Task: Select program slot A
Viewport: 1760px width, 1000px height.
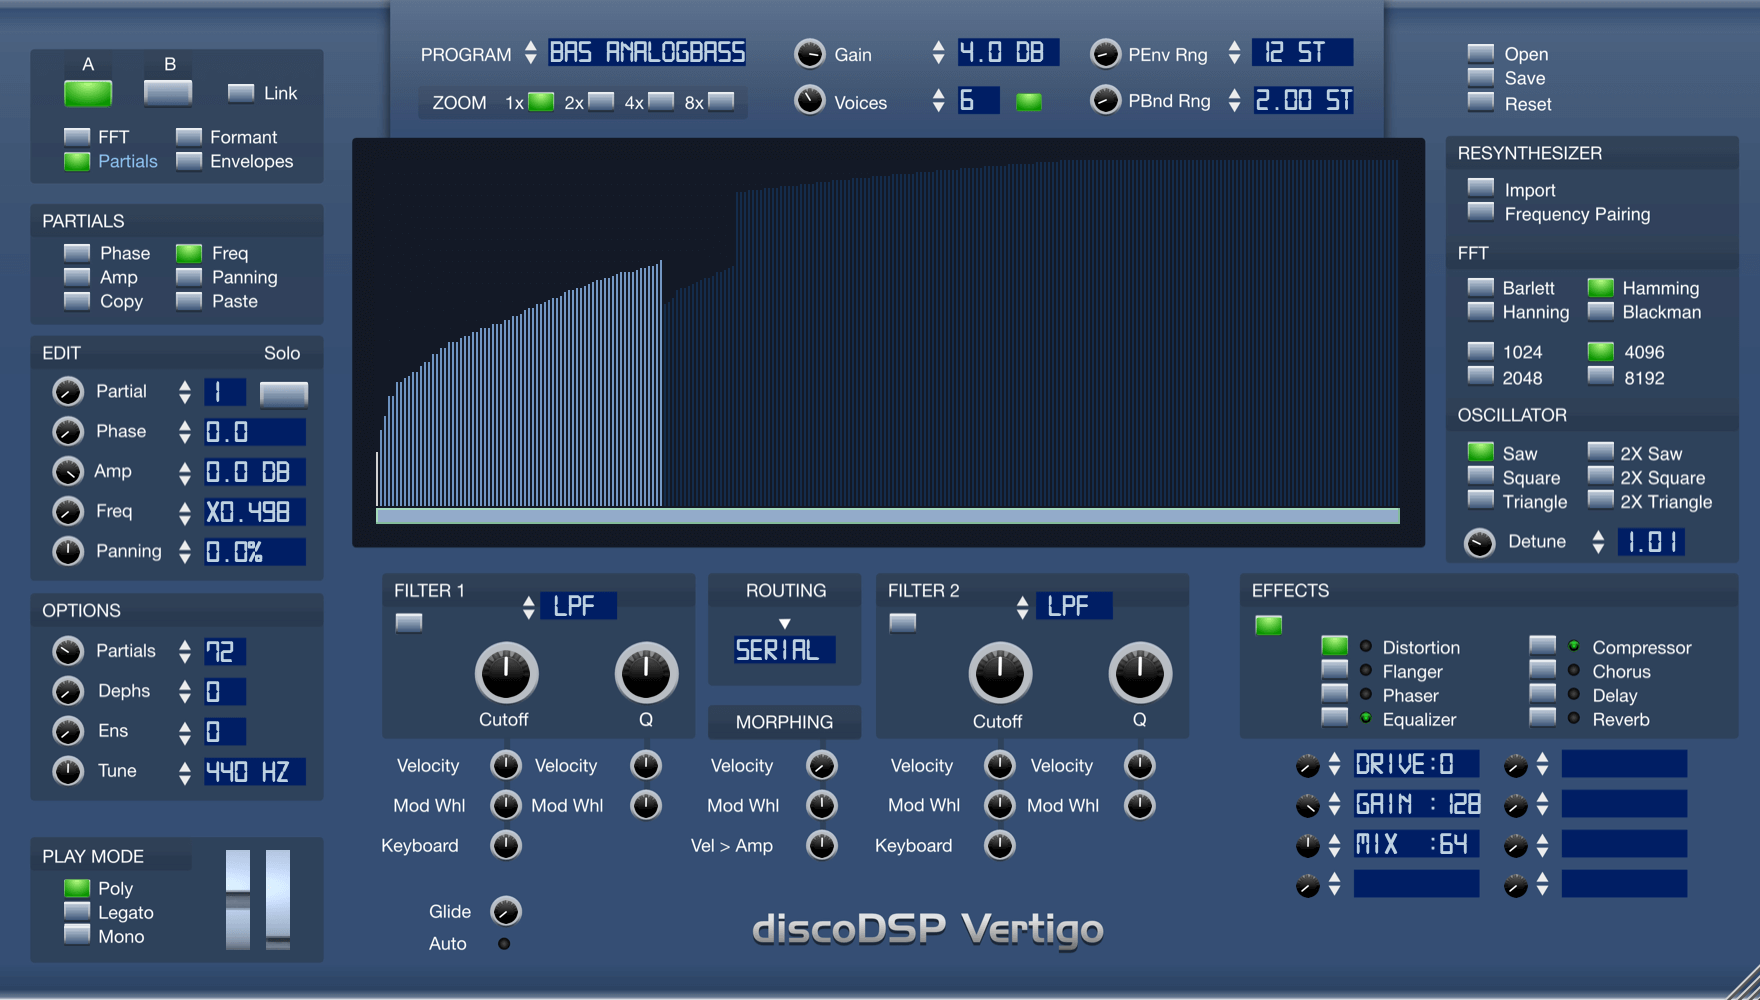Action: 88,93
